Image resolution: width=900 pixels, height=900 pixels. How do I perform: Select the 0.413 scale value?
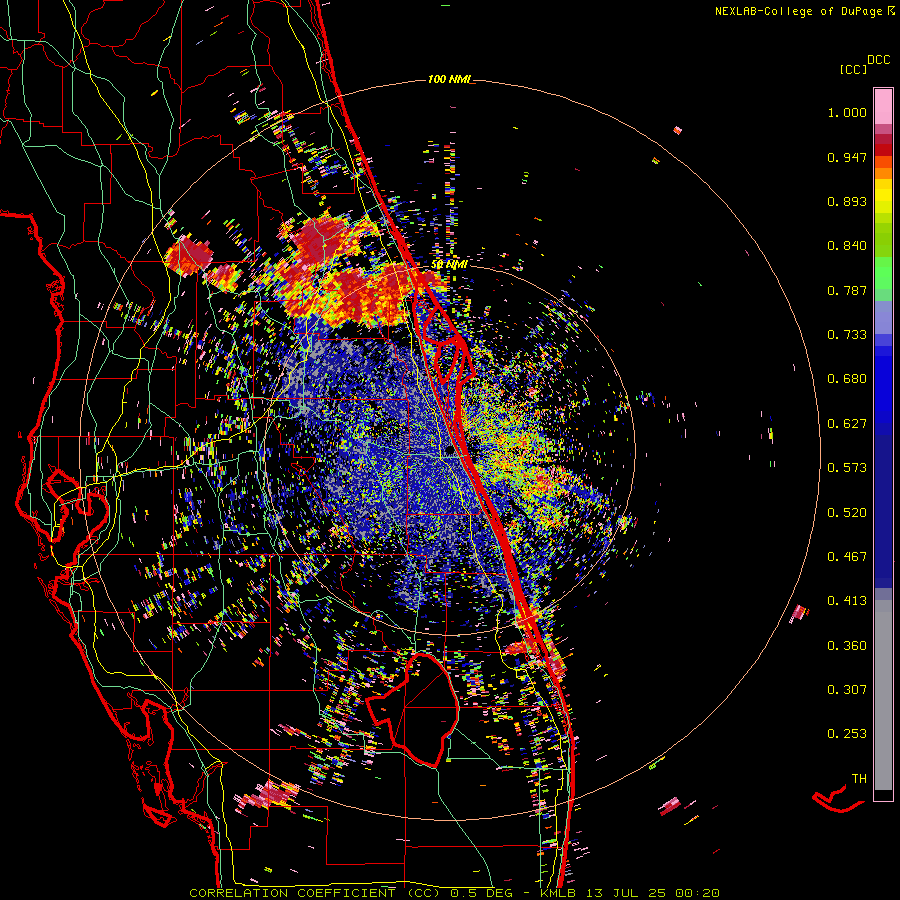pos(847,601)
